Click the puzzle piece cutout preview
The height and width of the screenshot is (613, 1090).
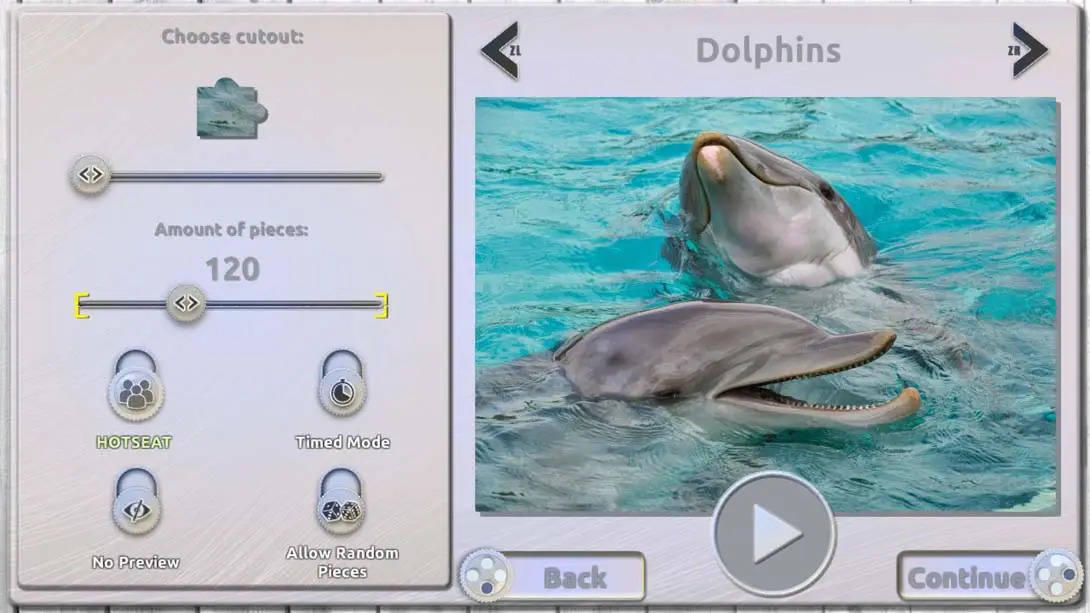(228, 110)
